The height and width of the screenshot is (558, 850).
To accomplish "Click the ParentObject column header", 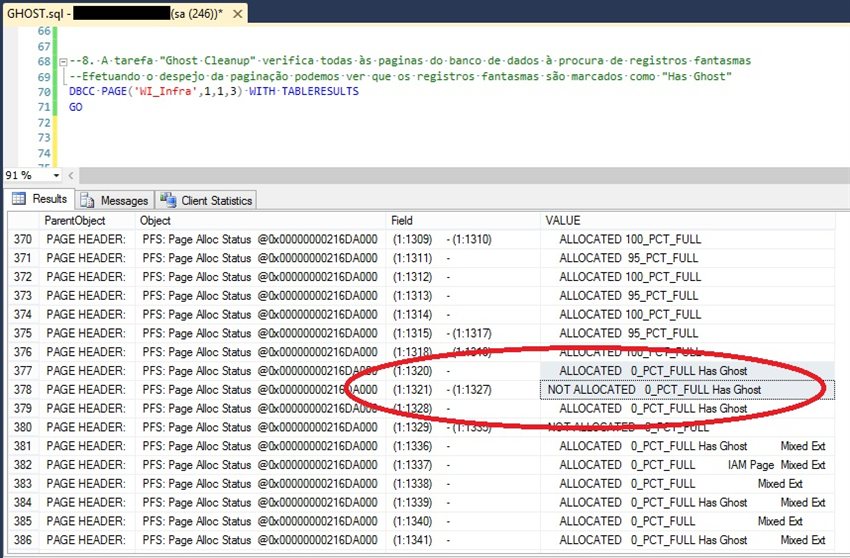I will [87, 221].
